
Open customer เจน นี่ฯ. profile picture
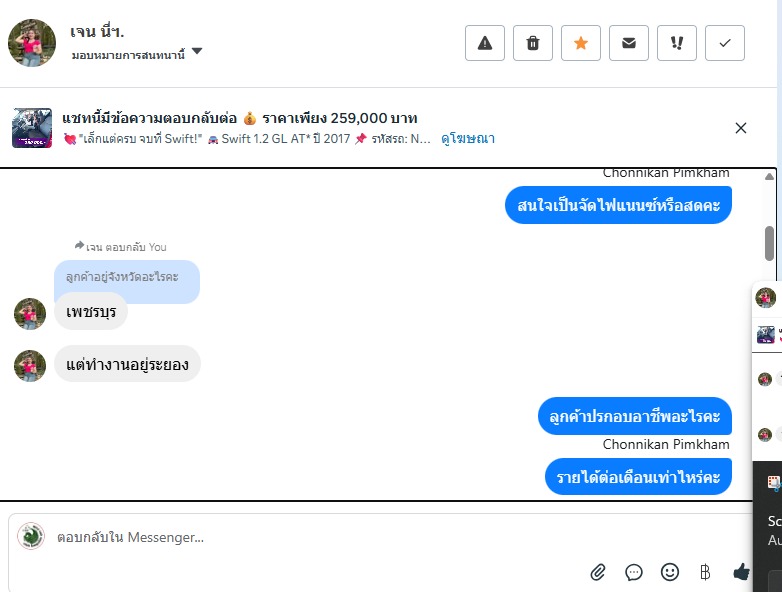32,43
